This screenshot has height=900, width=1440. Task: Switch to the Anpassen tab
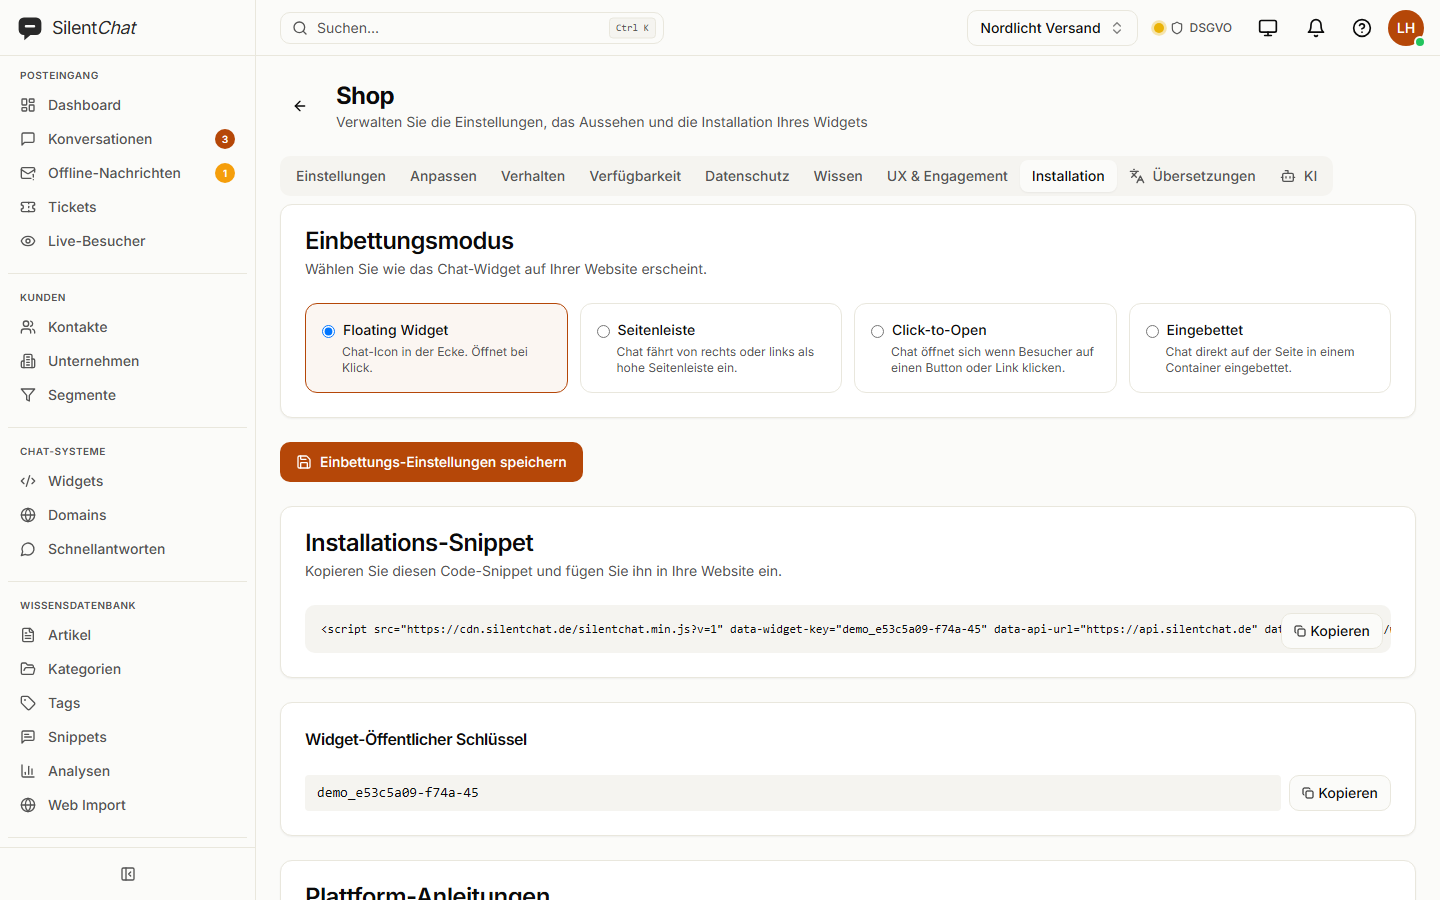pos(443,176)
